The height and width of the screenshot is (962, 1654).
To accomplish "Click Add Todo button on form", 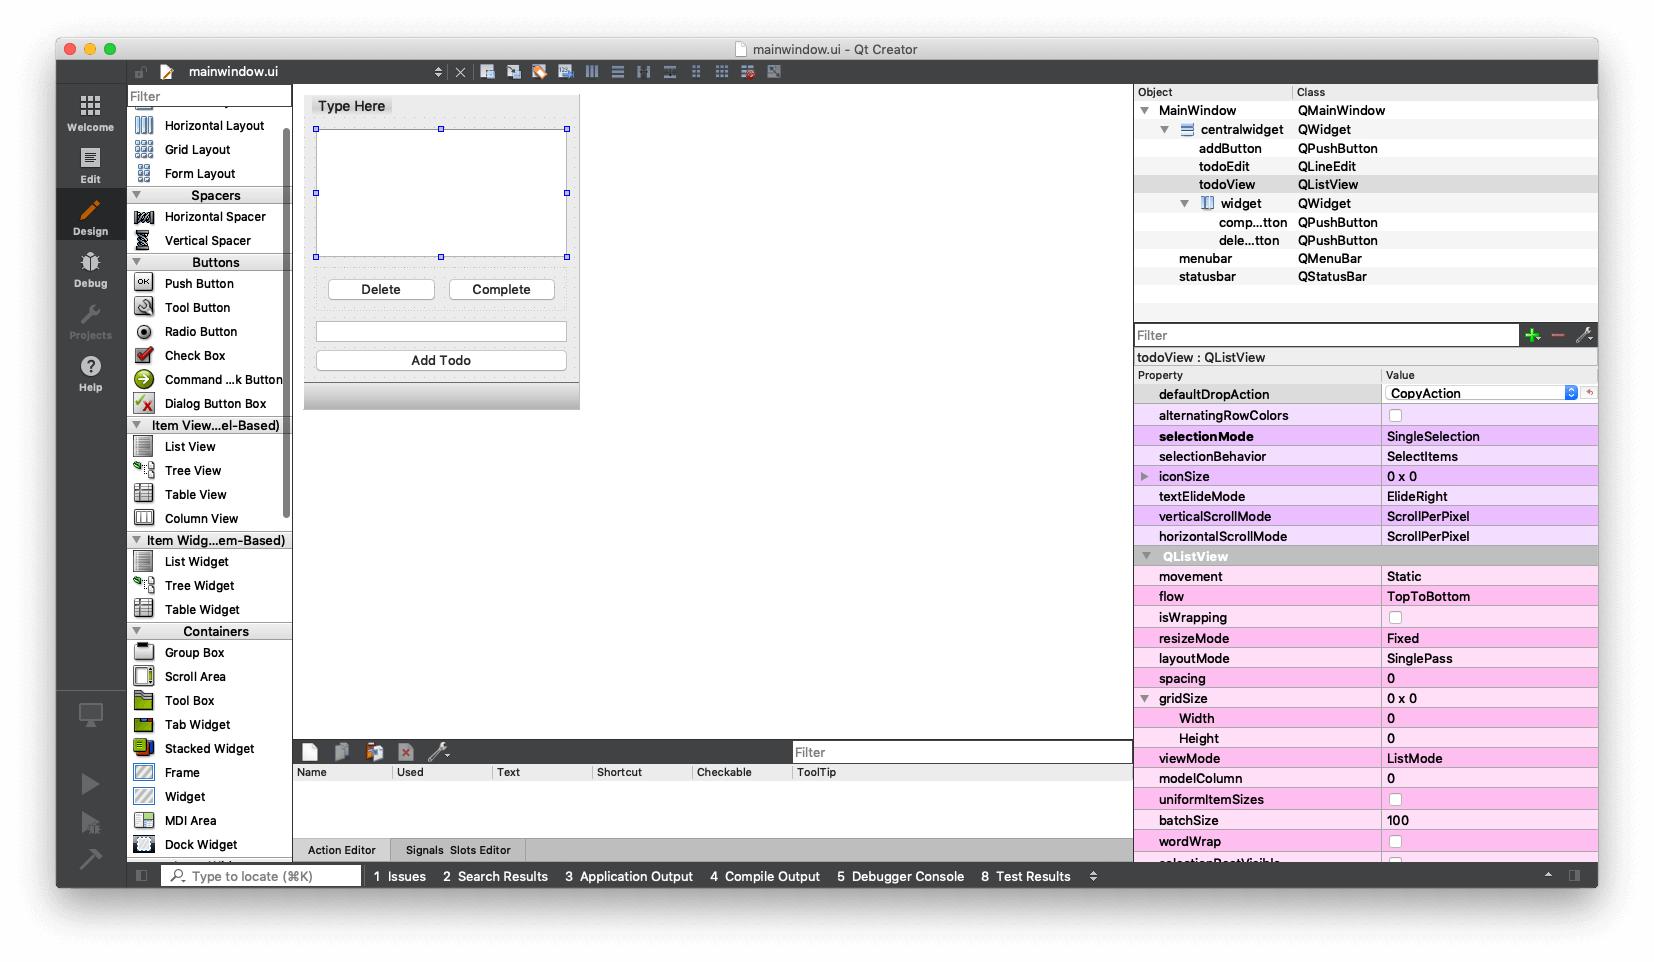I will tap(441, 360).
